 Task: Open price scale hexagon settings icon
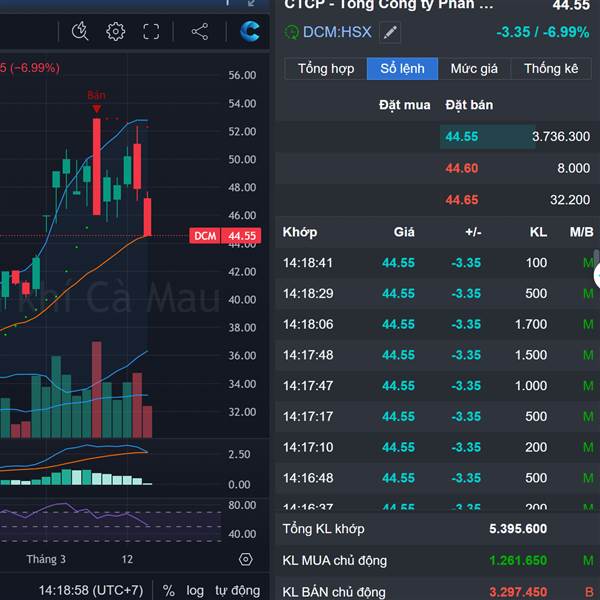(246, 559)
